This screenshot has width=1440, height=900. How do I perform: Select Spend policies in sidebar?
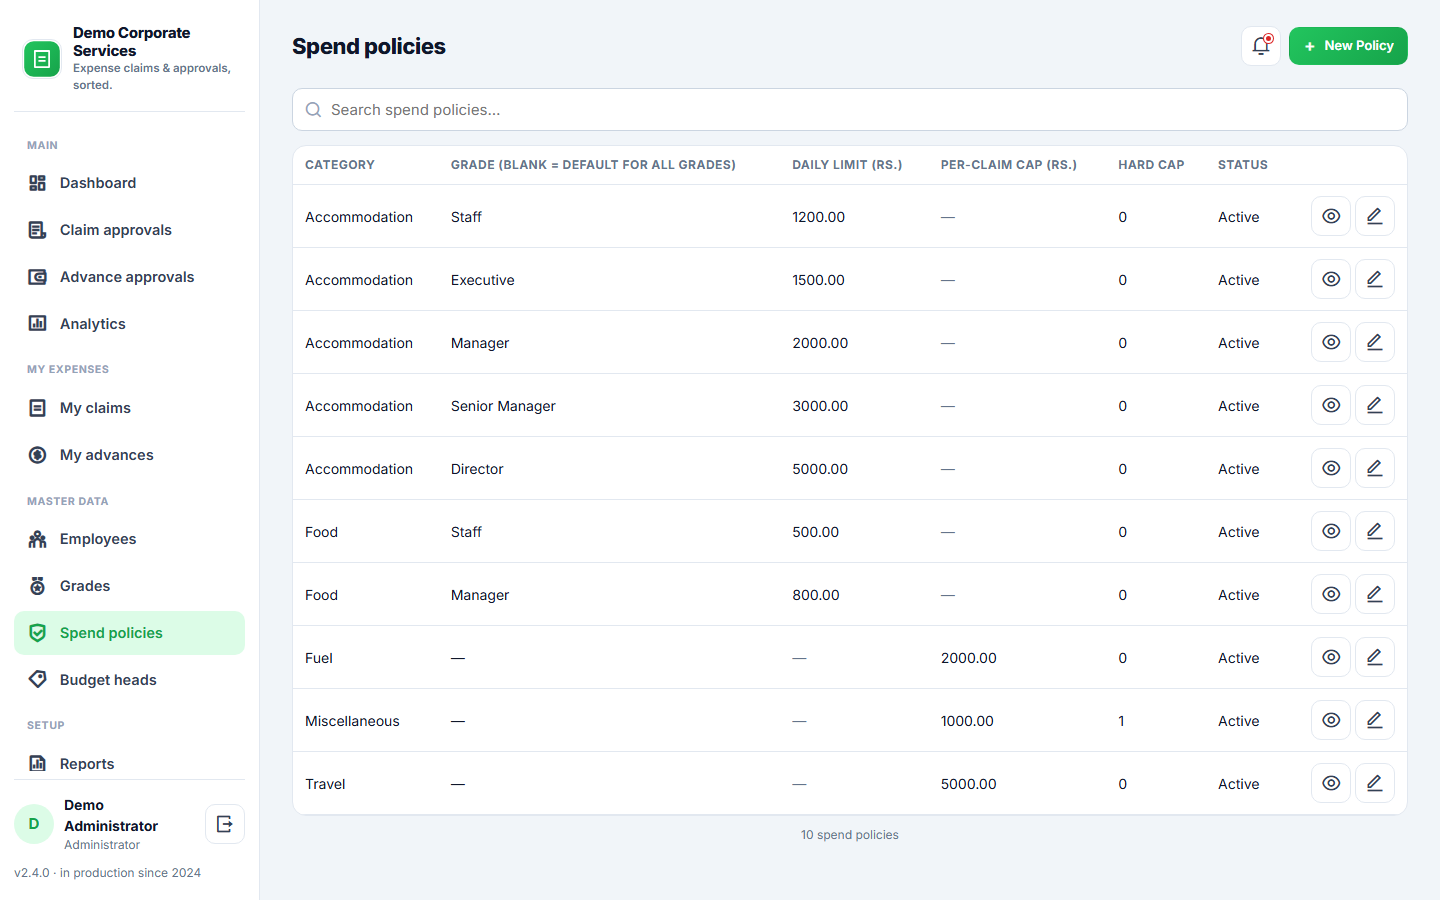click(x=129, y=633)
